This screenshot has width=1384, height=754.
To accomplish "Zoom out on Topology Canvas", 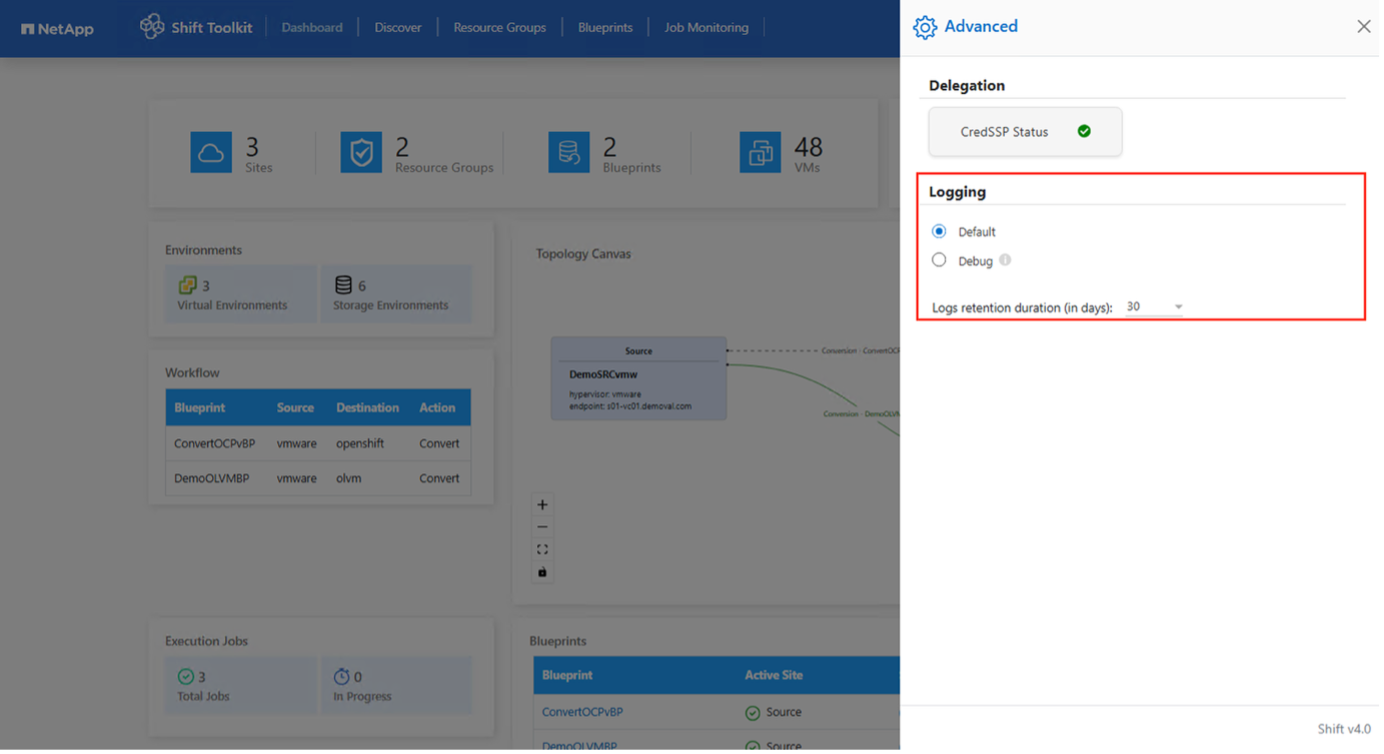I will point(542,527).
